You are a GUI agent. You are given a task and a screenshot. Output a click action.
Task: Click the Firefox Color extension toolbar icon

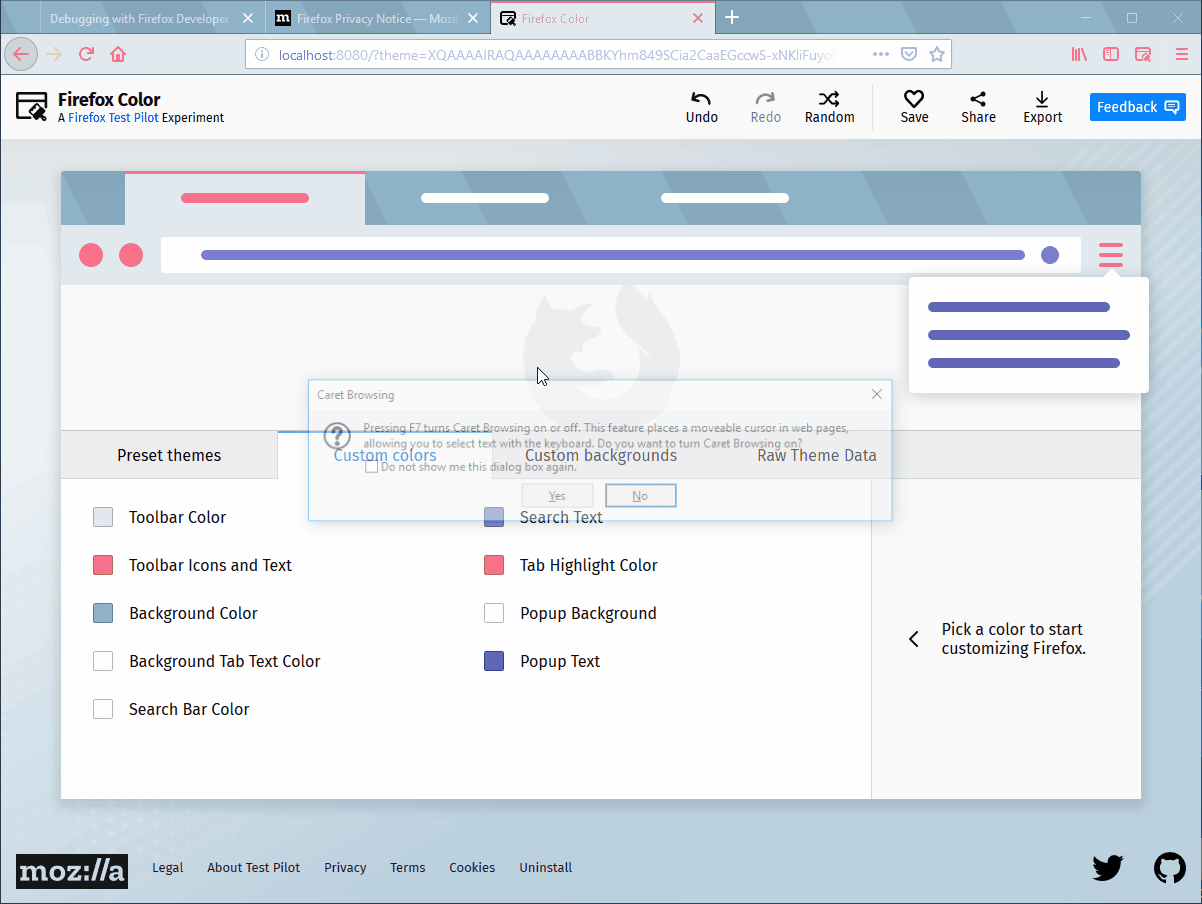(x=1143, y=54)
